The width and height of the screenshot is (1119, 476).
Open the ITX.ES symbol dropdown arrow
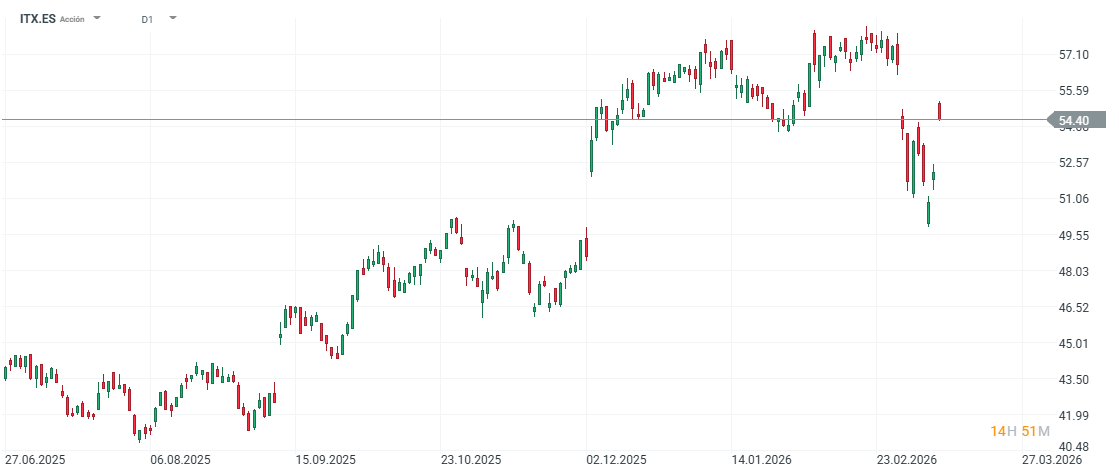pos(97,18)
